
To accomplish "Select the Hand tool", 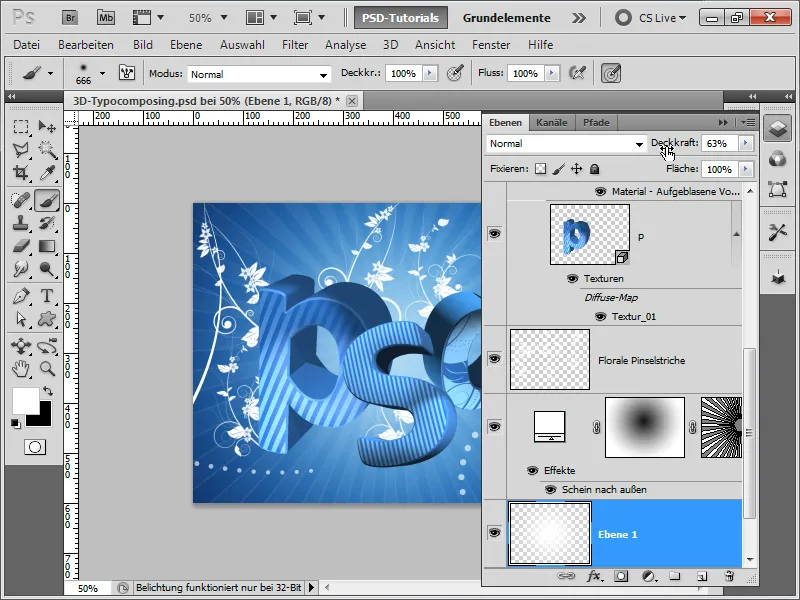I will [20, 369].
